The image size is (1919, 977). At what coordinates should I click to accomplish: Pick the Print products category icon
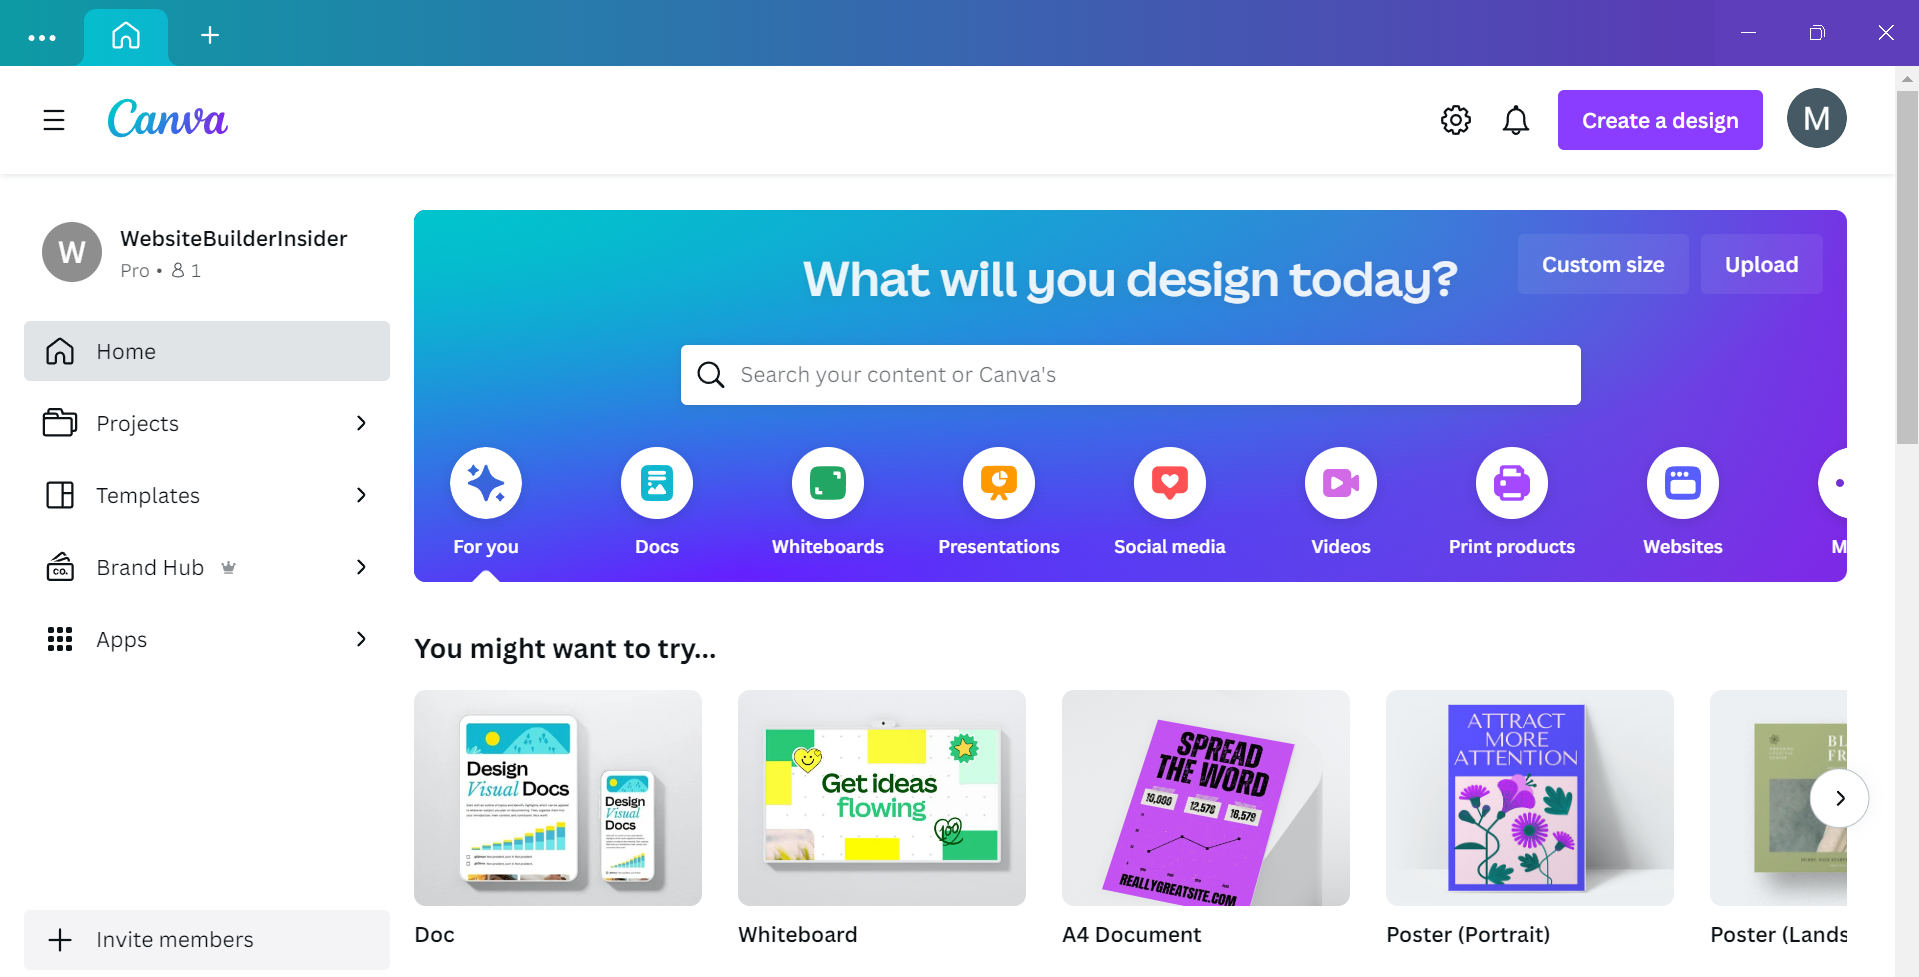1511,483
